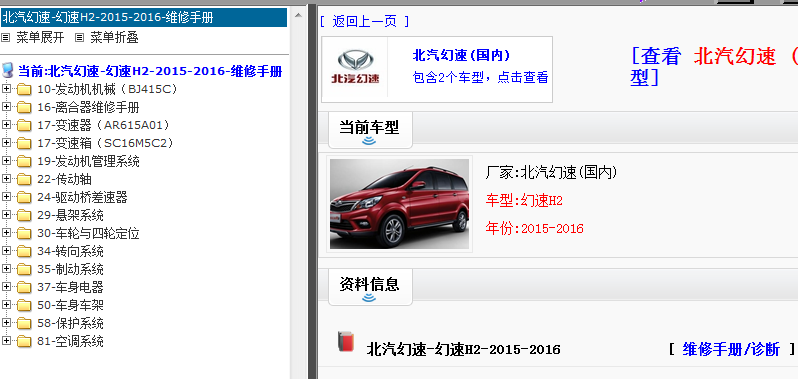Screen dimensions: 798x379
Task: Click the text 厂家:北汽幻速(国内)
Action: [x=552, y=173]
